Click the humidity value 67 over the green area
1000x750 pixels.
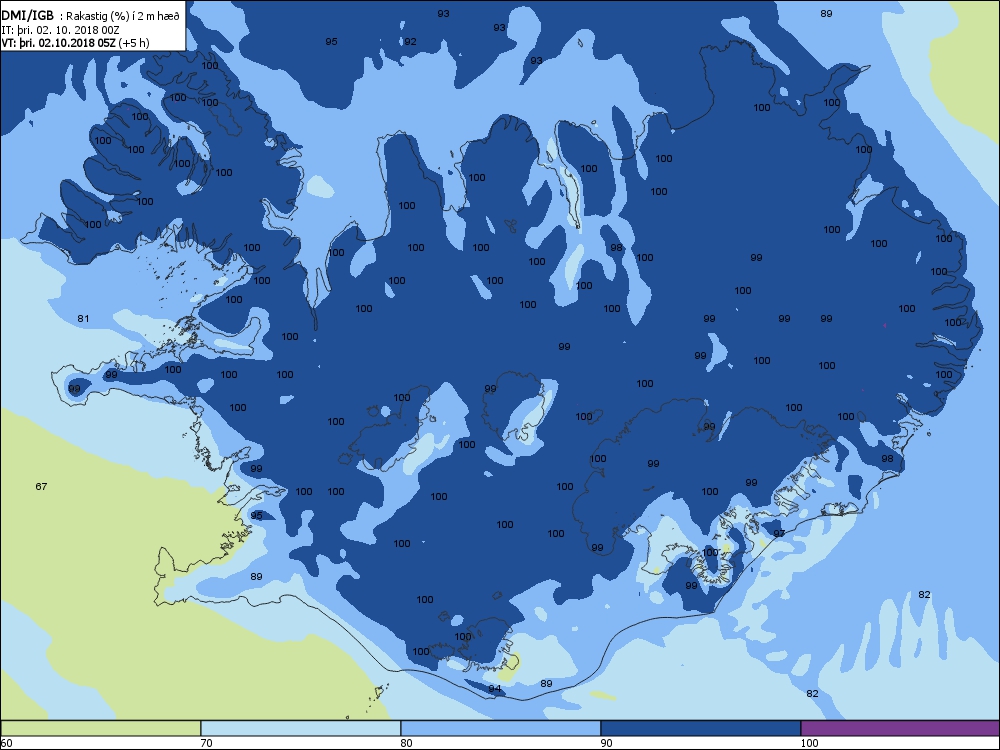point(41,487)
